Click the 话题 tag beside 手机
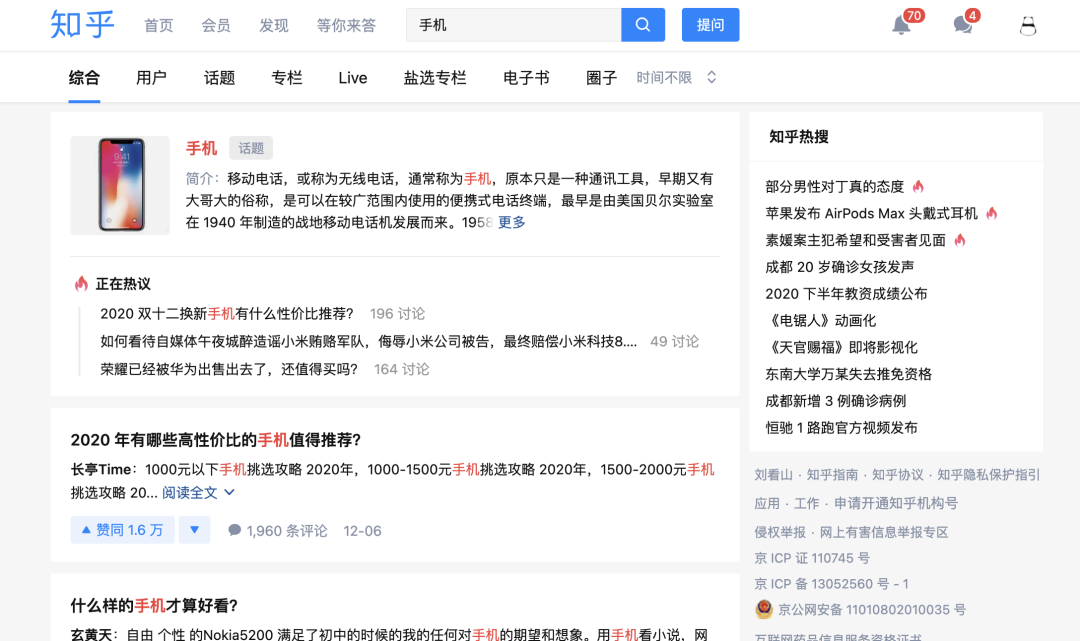1080x641 pixels. click(251, 148)
